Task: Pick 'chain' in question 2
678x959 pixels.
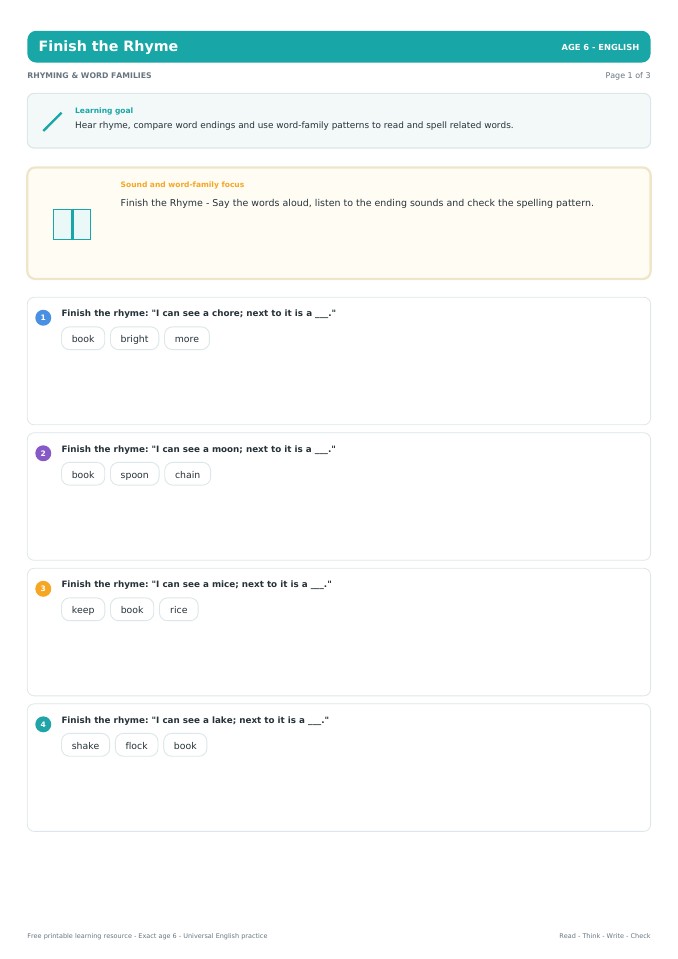Action: point(188,475)
